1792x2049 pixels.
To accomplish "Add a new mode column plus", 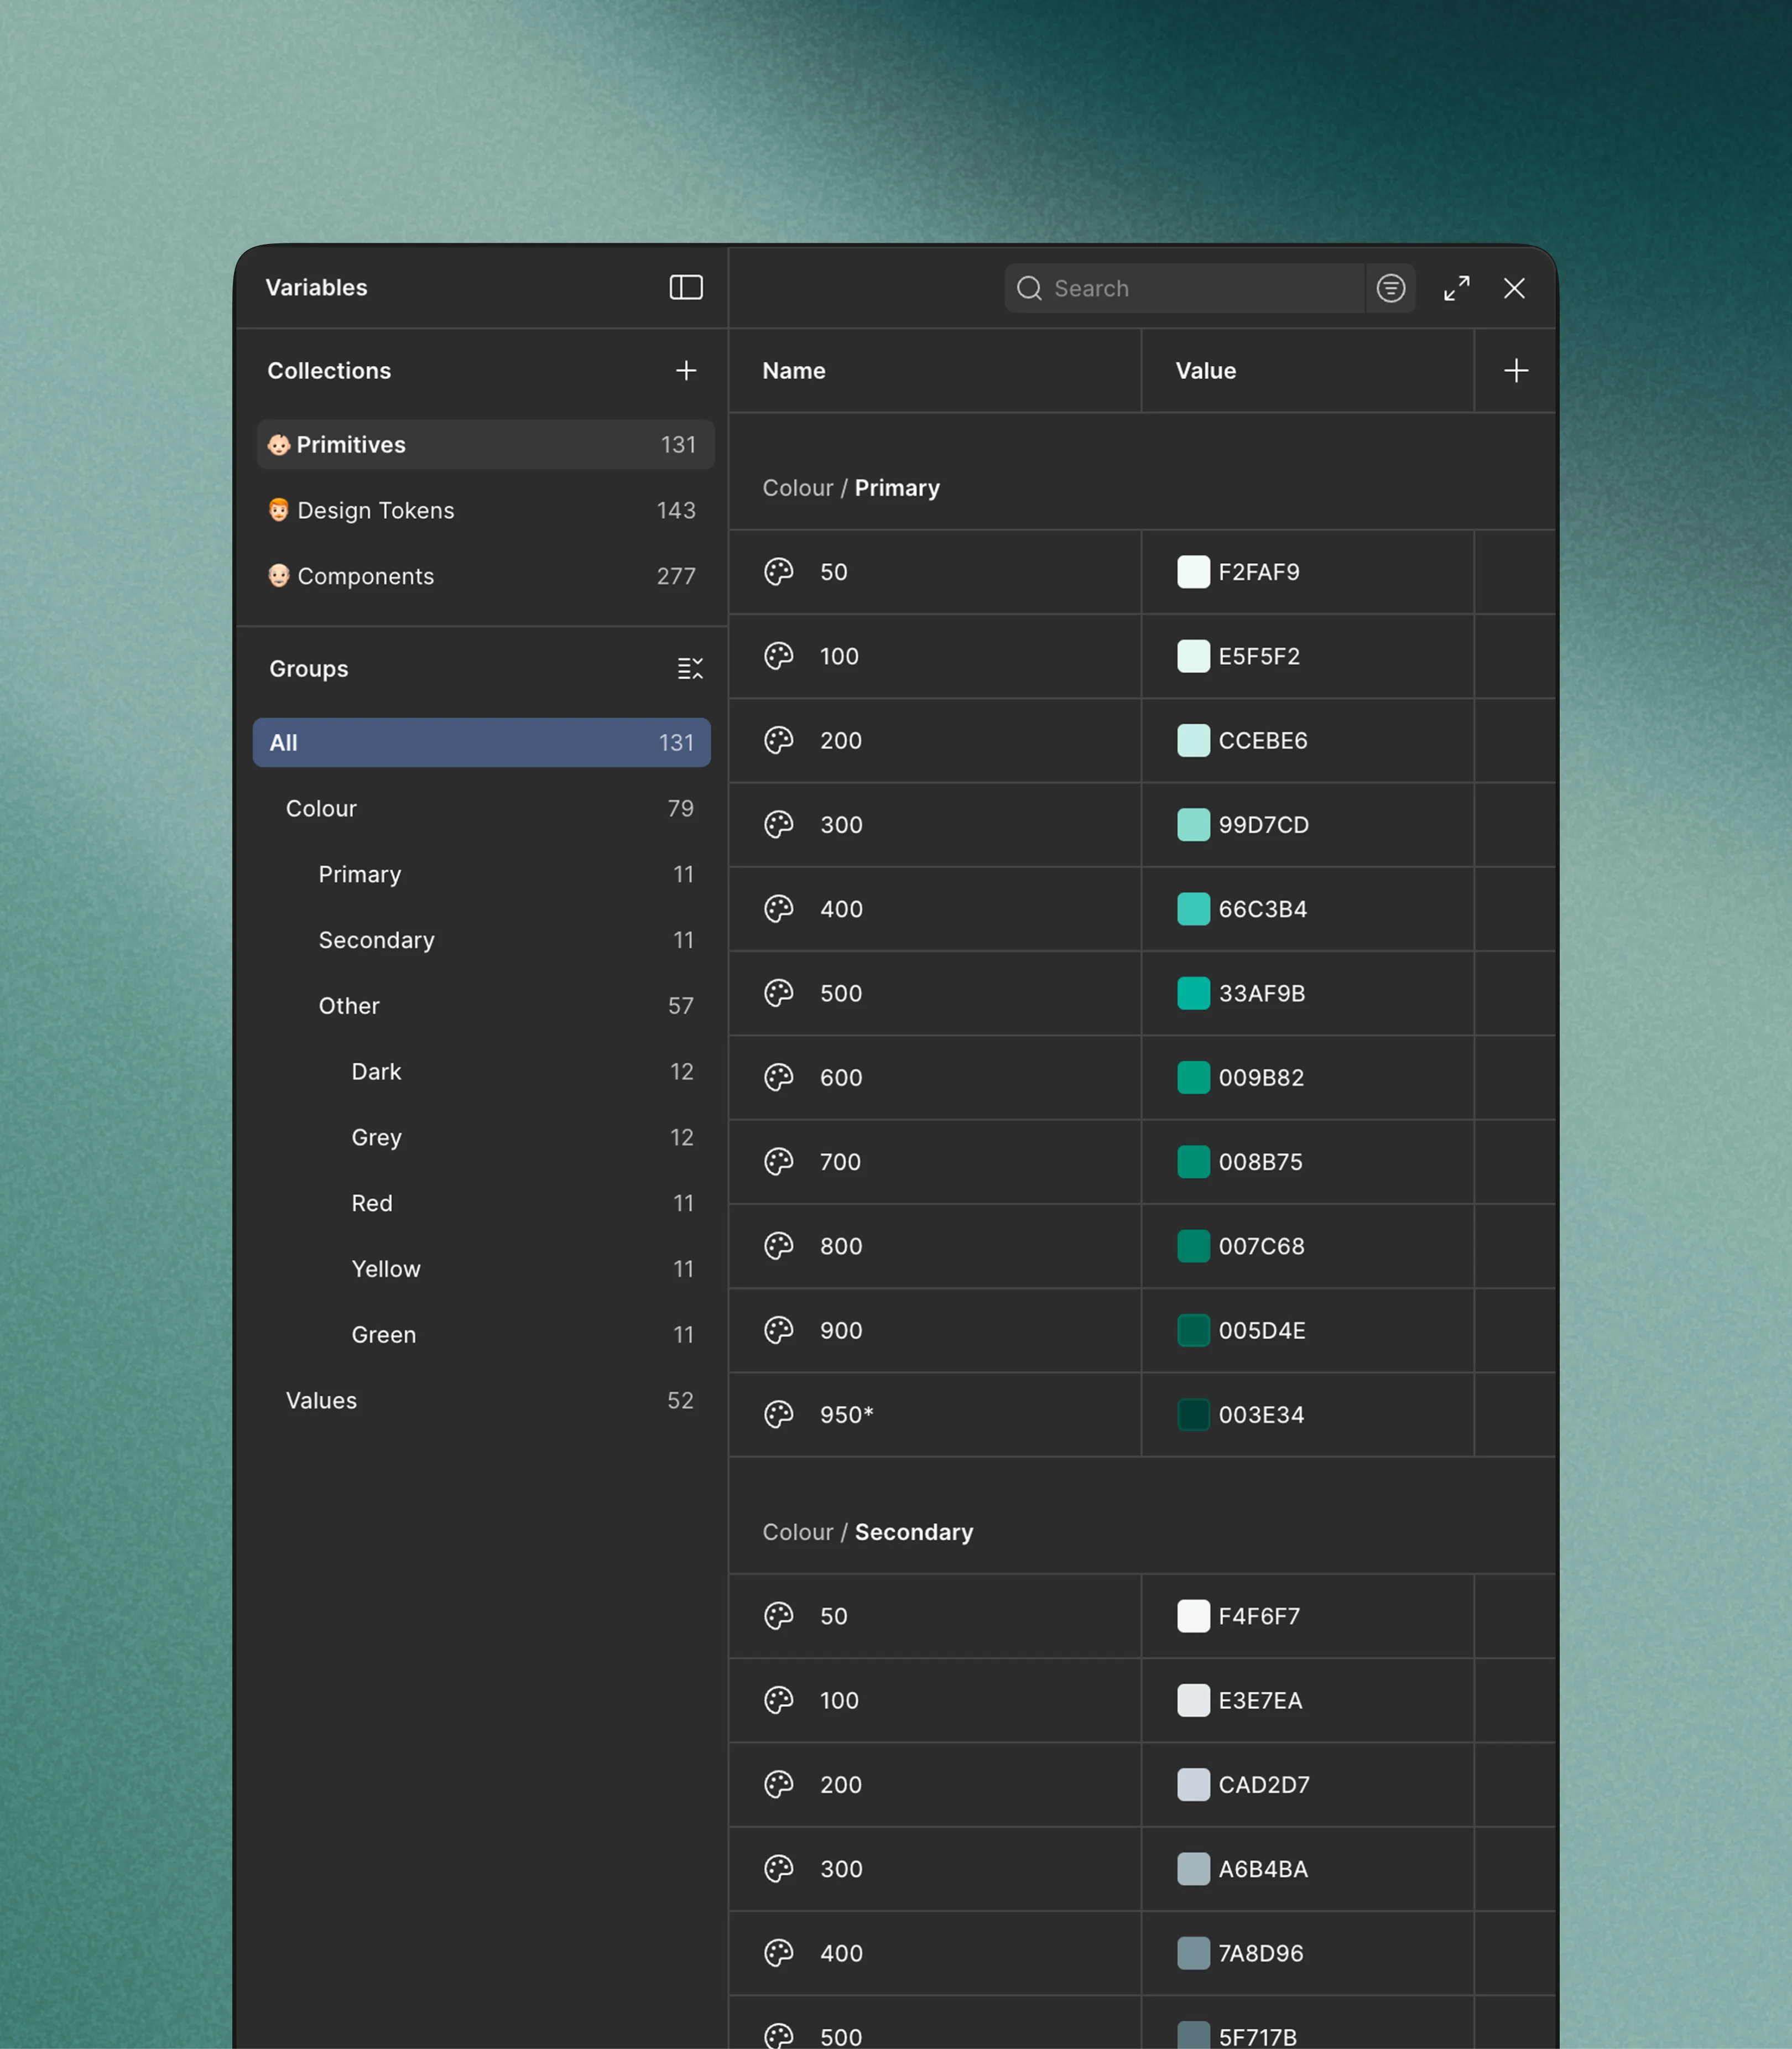I will pyautogui.click(x=1515, y=370).
